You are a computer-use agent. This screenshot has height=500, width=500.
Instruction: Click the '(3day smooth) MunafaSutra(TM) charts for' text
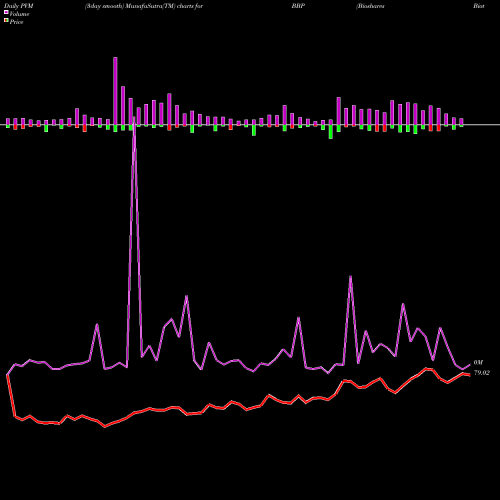(144, 6)
